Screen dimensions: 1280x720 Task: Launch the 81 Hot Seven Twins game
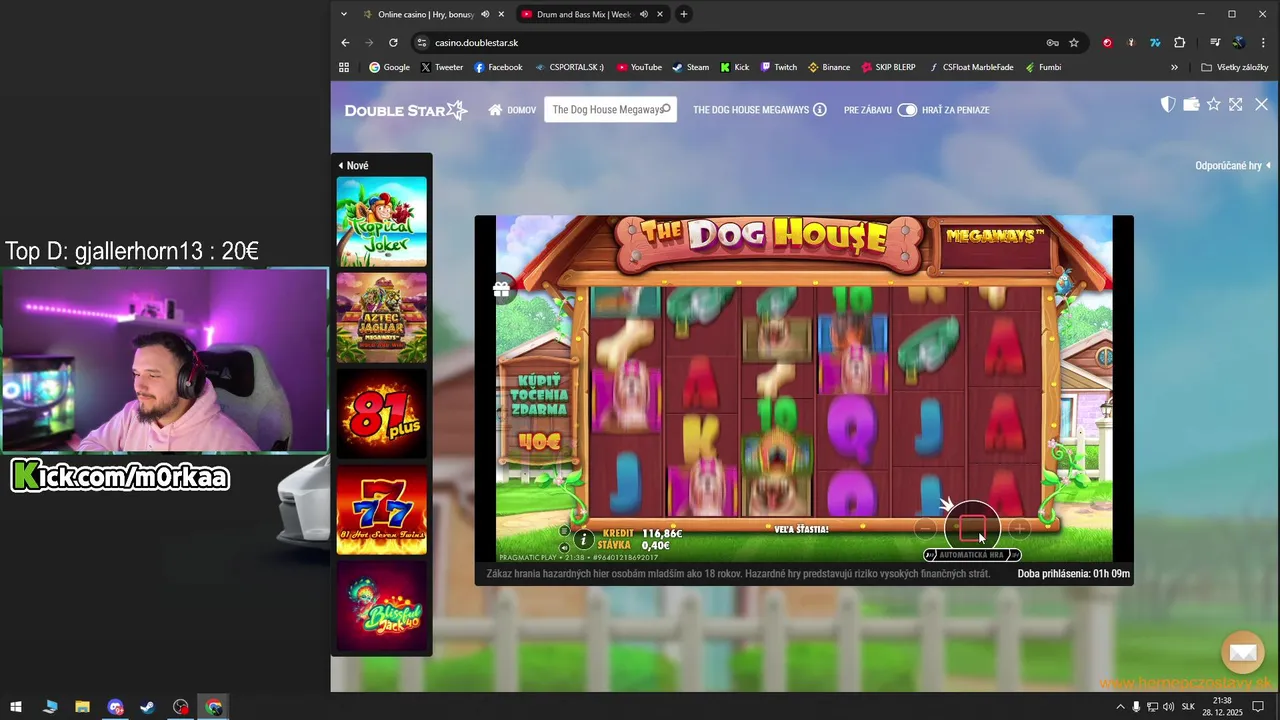[381, 510]
